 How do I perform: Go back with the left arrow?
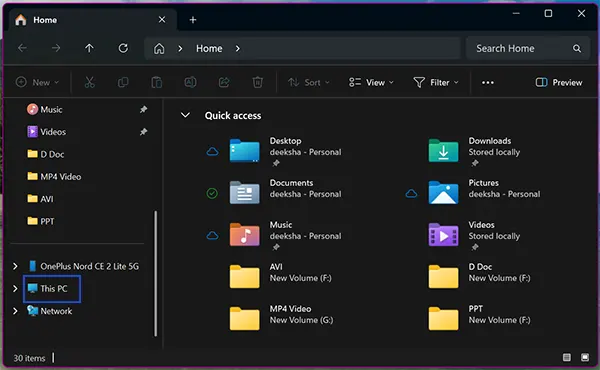[22, 48]
